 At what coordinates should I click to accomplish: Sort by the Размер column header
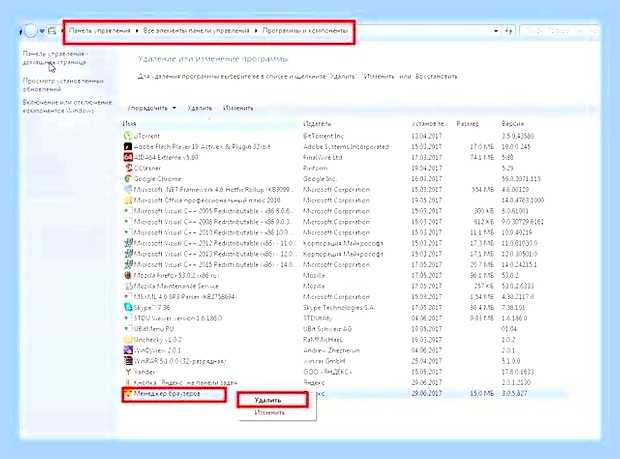click(467, 124)
